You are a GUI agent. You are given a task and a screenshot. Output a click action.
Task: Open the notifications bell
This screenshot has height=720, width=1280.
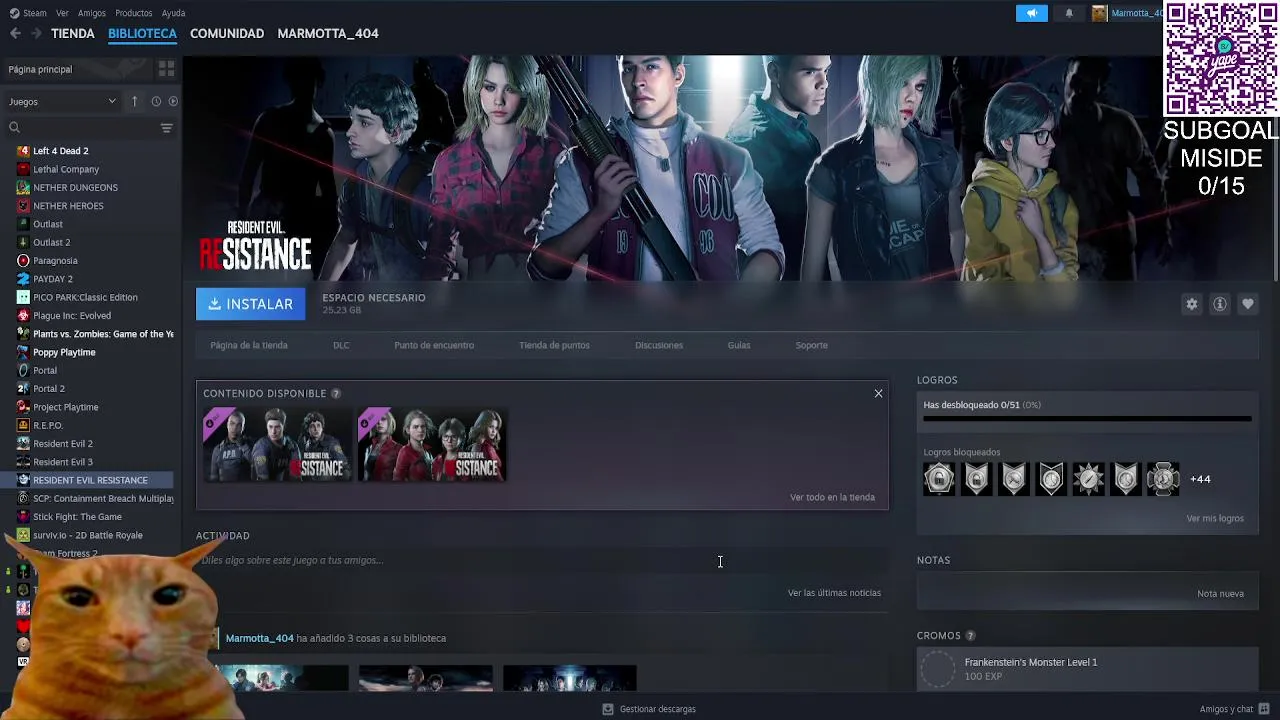tap(1069, 13)
